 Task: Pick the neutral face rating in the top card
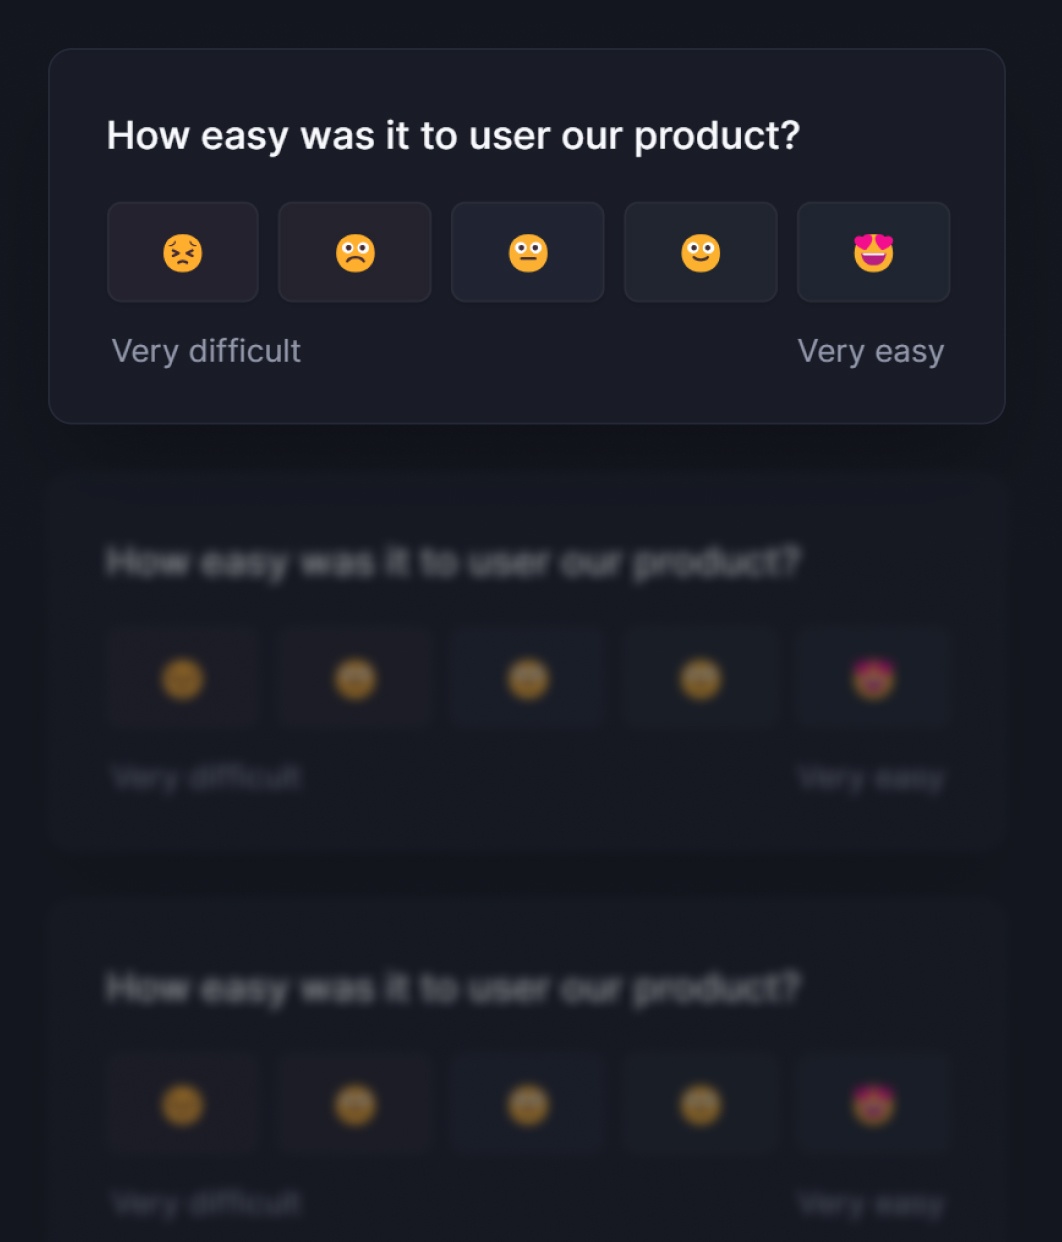[528, 252]
